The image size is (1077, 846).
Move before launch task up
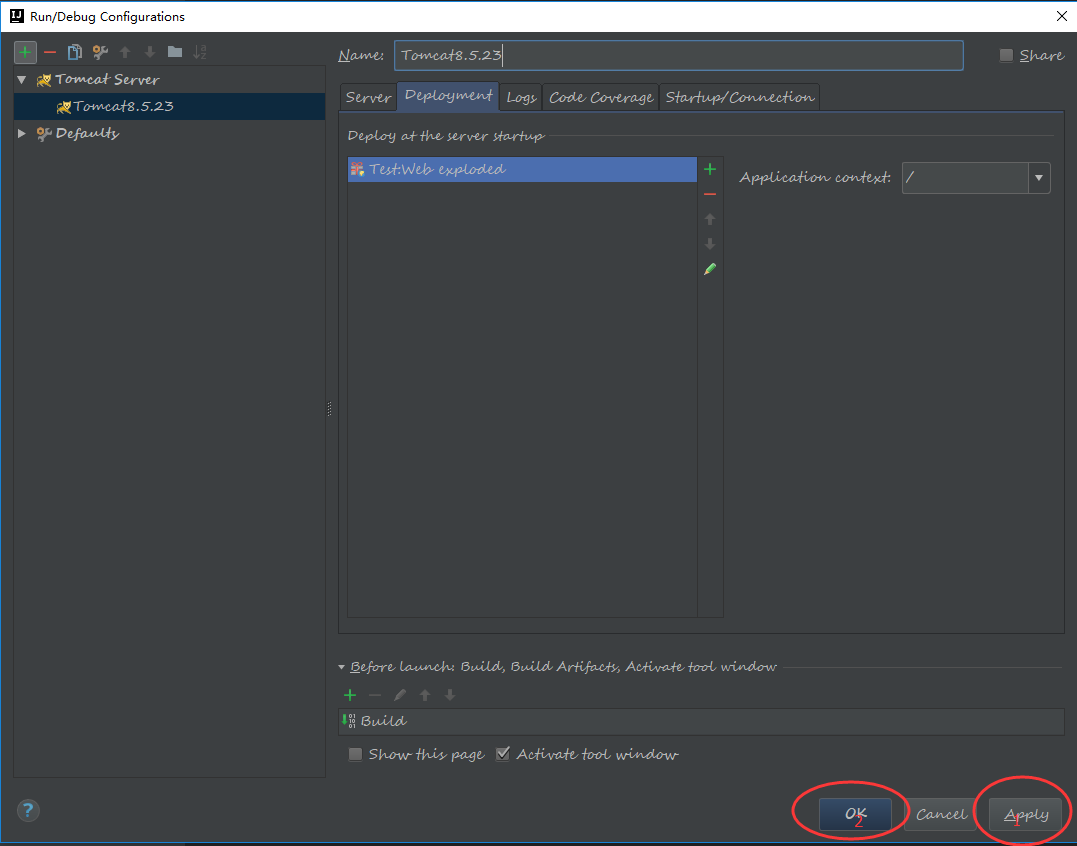click(x=425, y=695)
